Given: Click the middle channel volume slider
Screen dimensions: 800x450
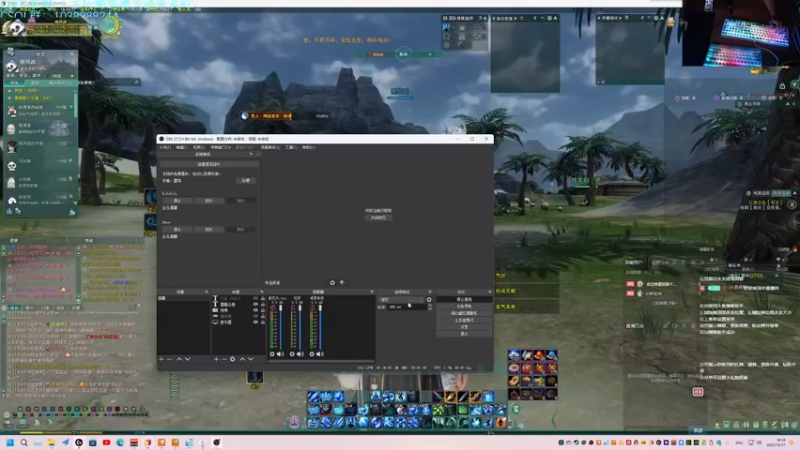Looking at the screenshot, I should [x=300, y=328].
